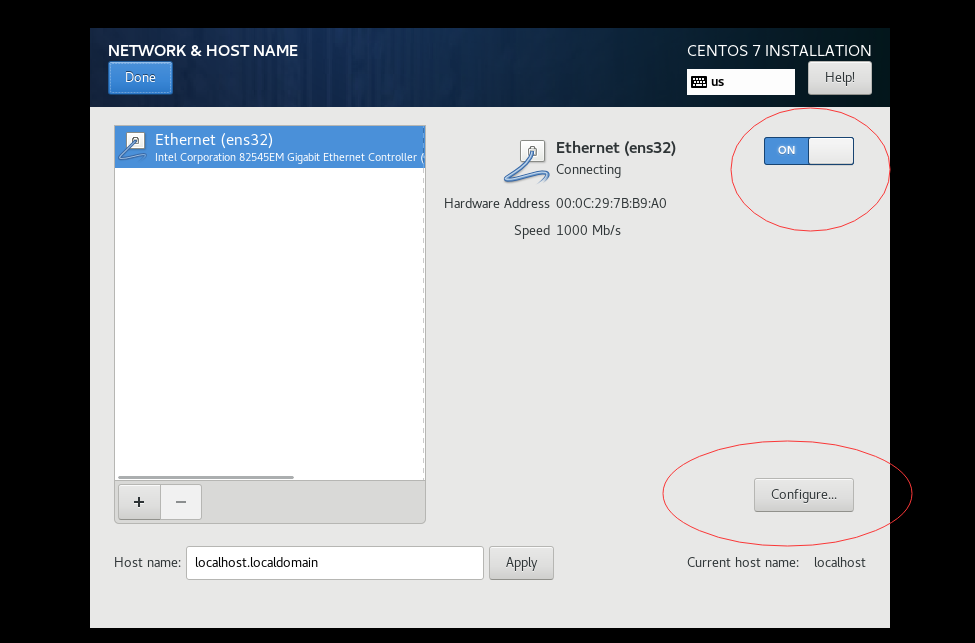Click the us keyboard layout indicator
Screen dimensions: 975x643
tap(741, 82)
